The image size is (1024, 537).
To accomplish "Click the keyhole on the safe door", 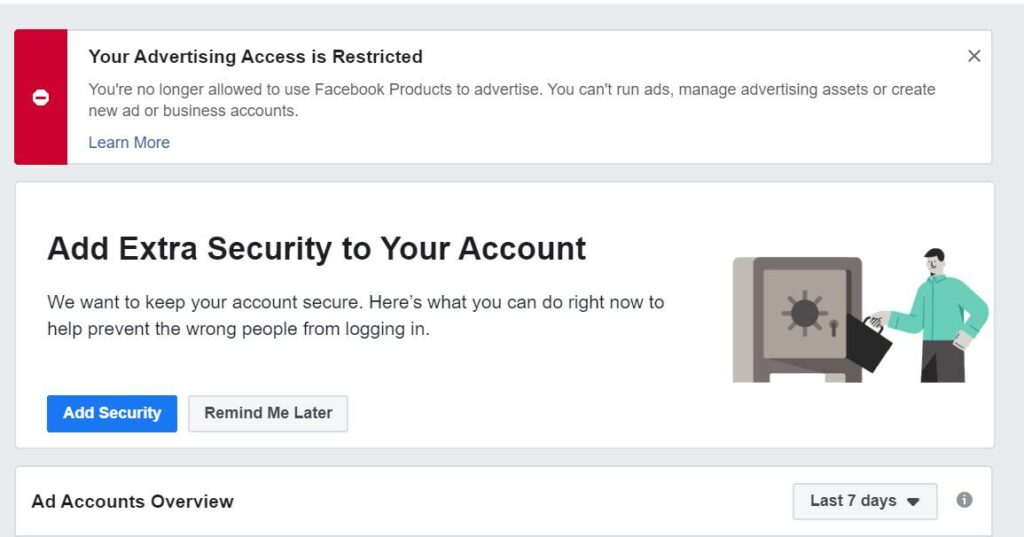I will coord(832,326).
